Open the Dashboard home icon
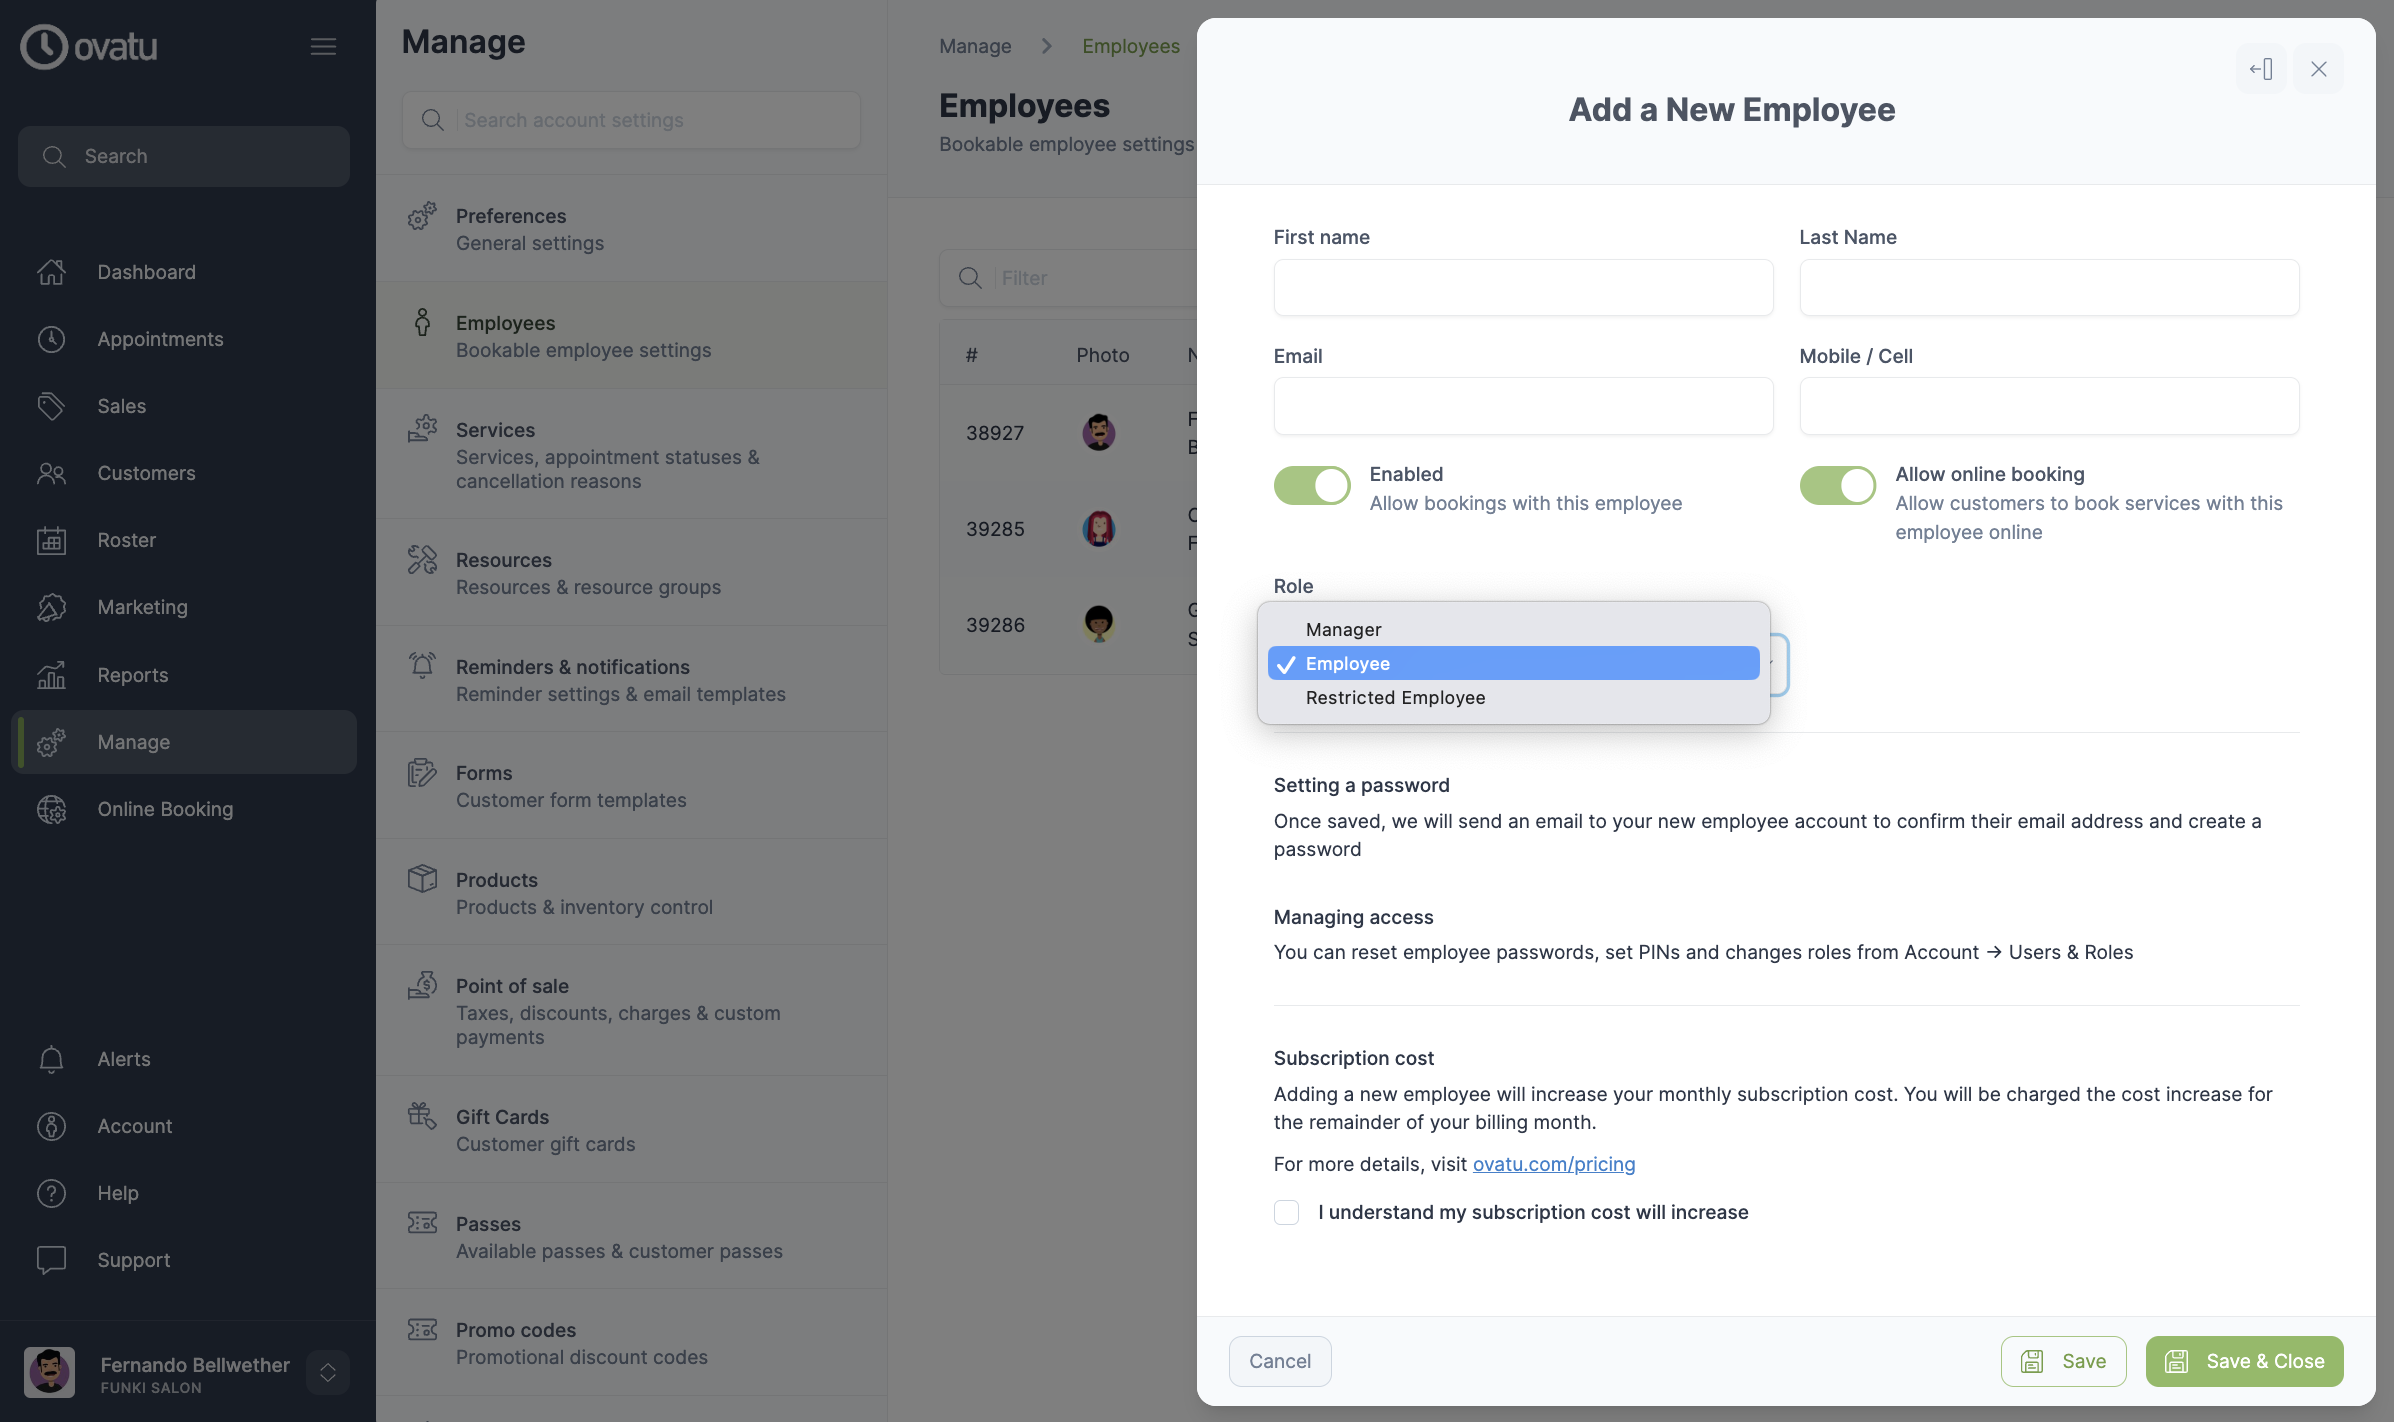Image resolution: width=2394 pixels, height=1422 pixels. (52, 272)
